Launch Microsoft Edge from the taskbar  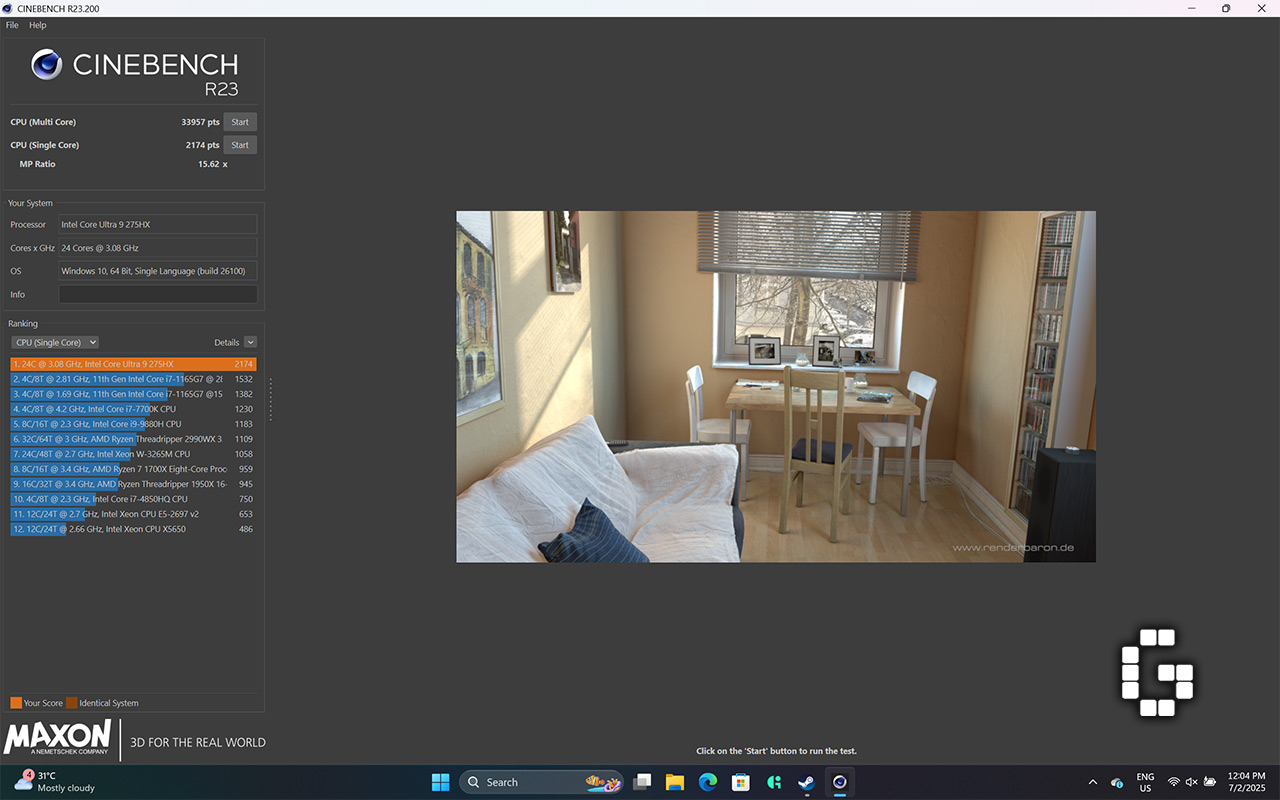[x=708, y=782]
